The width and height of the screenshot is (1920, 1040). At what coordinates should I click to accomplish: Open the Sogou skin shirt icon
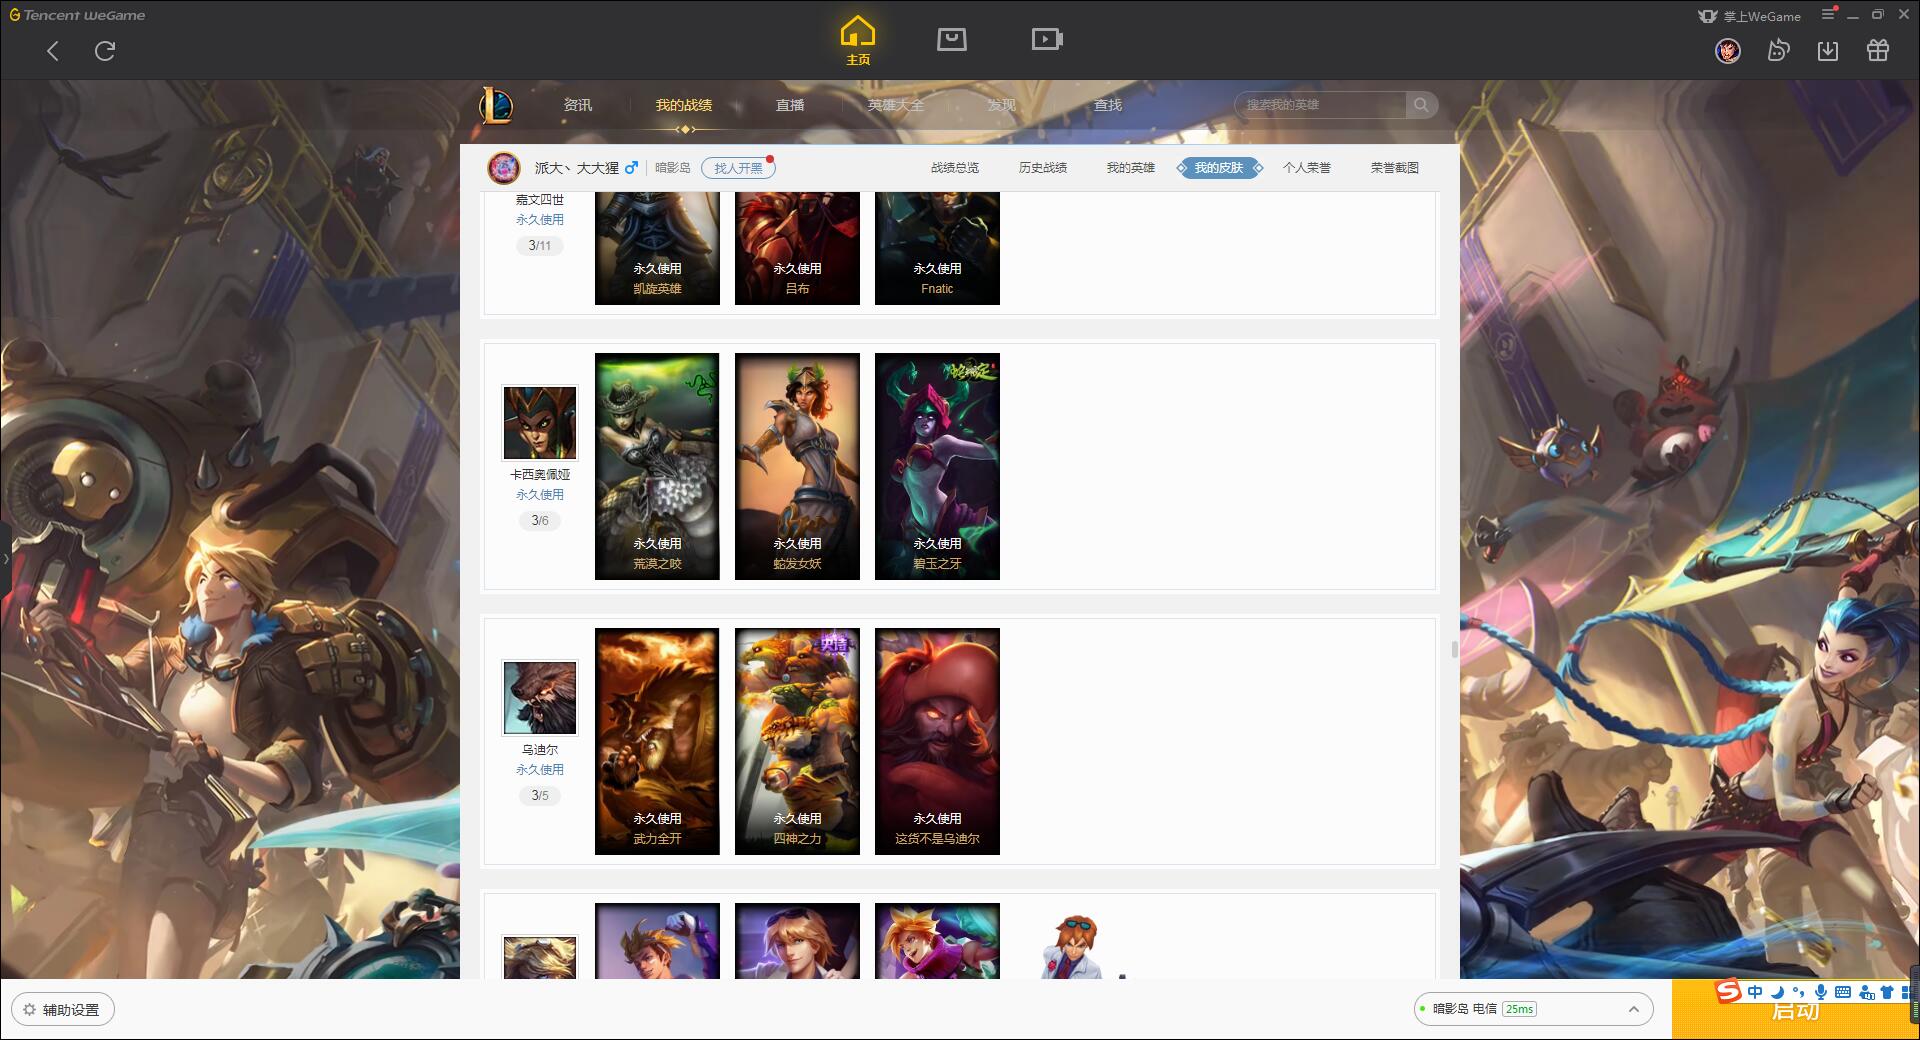point(1887,992)
